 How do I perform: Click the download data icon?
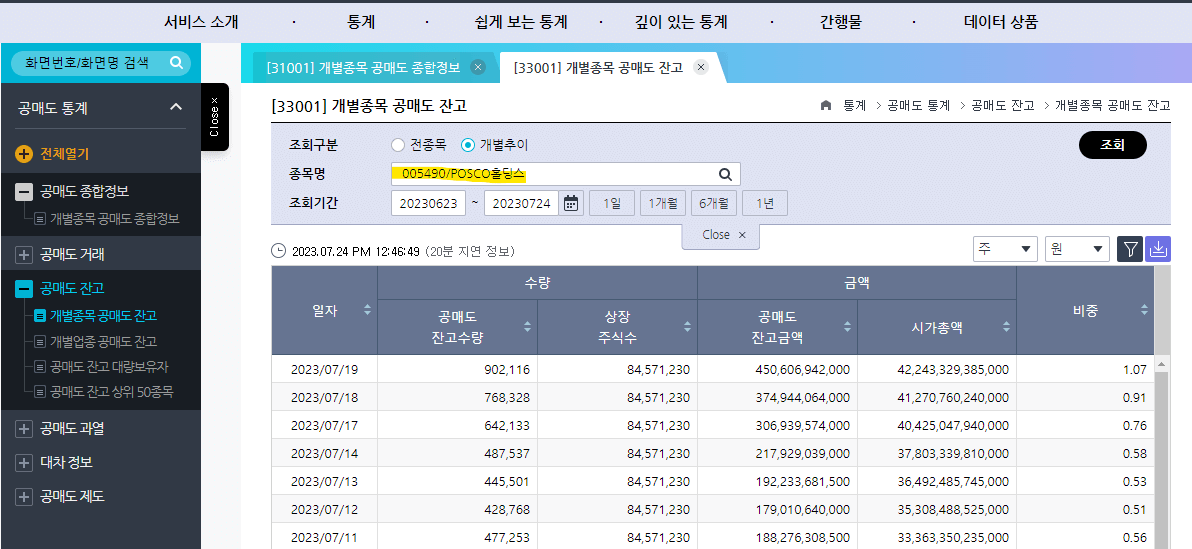point(1158,249)
